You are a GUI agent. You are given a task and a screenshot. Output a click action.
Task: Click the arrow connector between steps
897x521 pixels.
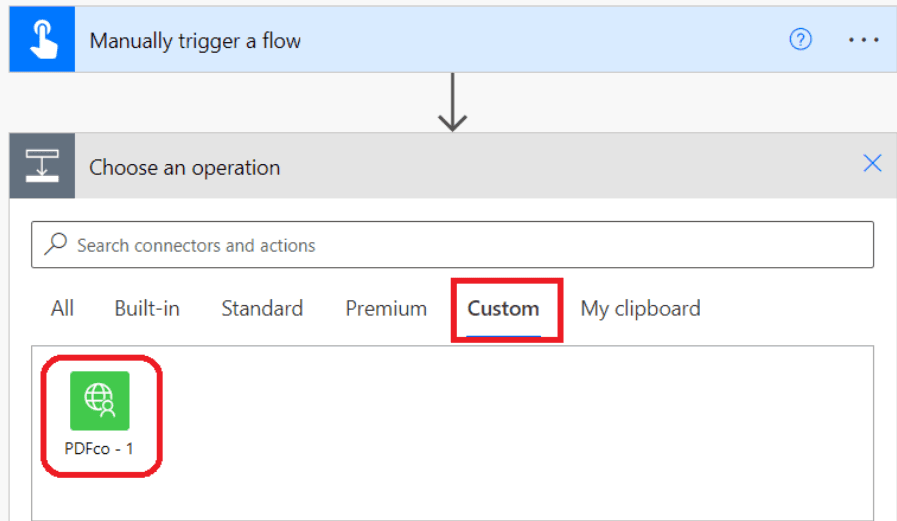tap(453, 102)
